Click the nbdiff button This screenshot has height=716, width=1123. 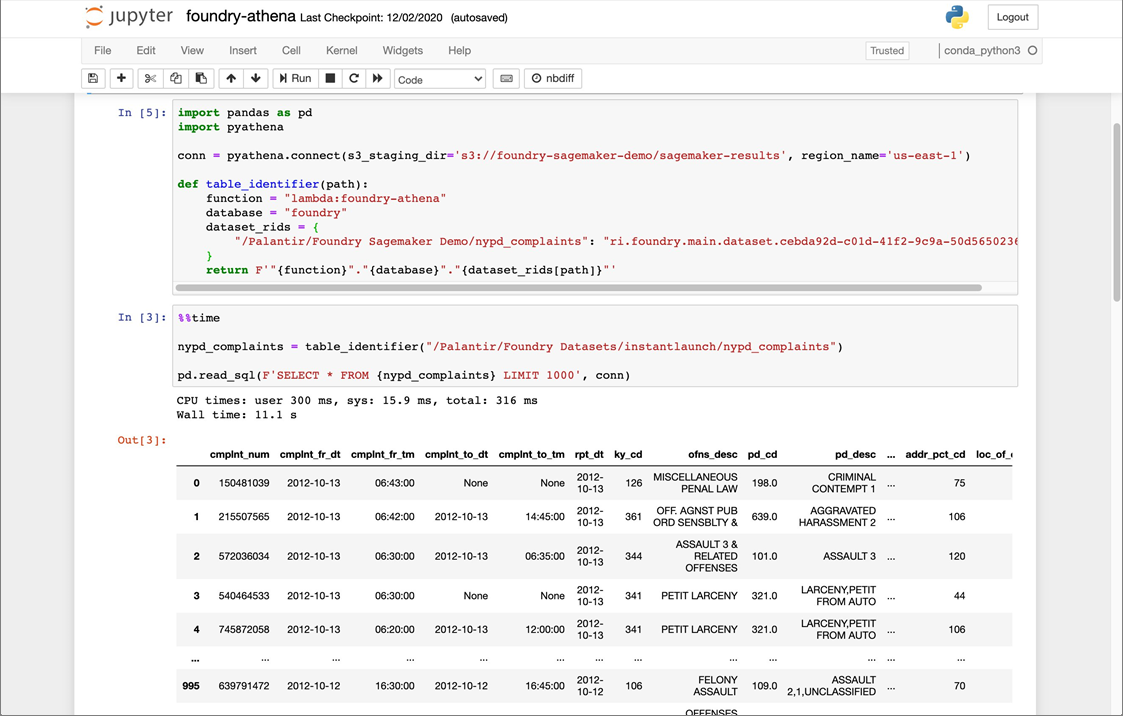(x=553, y=78)
